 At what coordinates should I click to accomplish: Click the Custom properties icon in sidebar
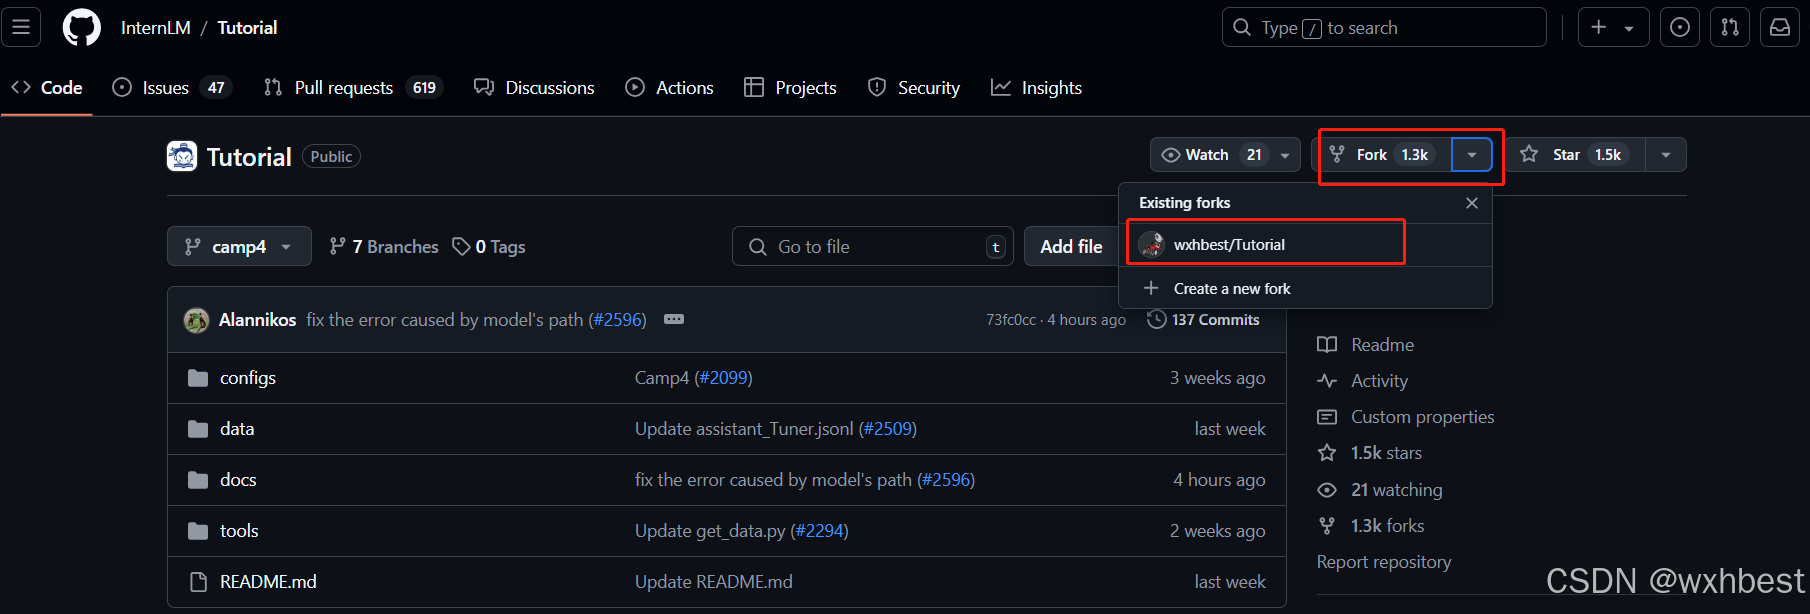coord(1327,417)
